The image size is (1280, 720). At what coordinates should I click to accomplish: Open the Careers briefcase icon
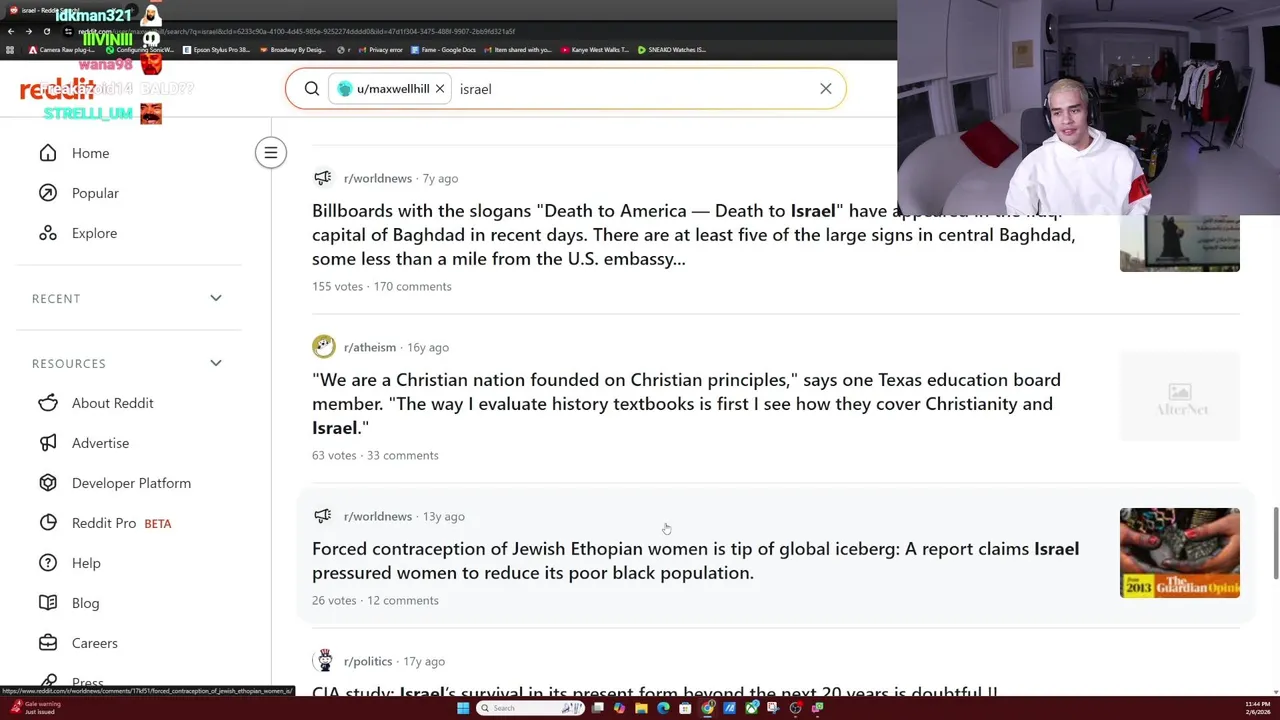(x=48, y=643)
